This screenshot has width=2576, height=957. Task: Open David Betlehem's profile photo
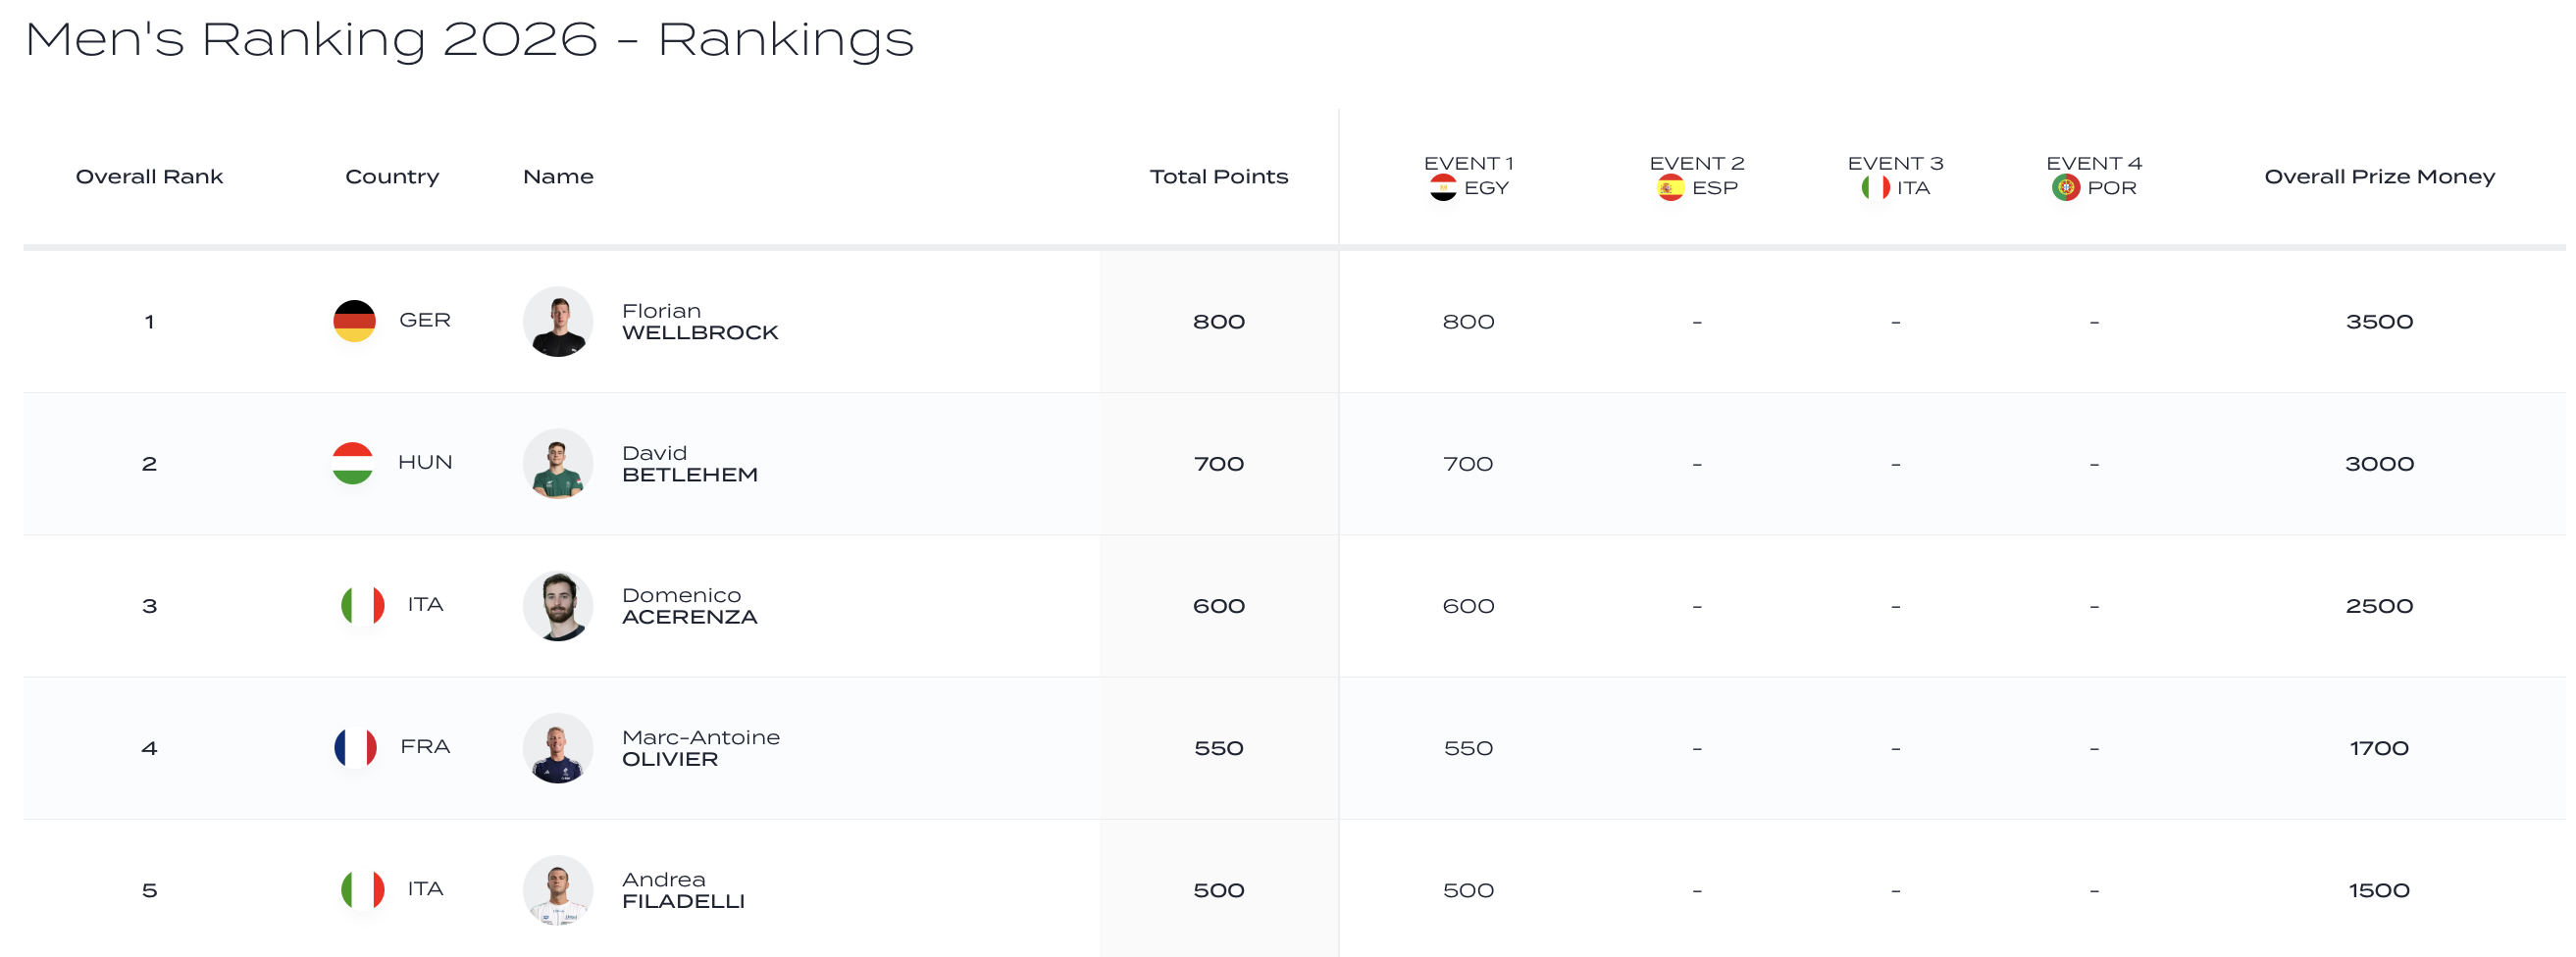click(x=558, y=464)
